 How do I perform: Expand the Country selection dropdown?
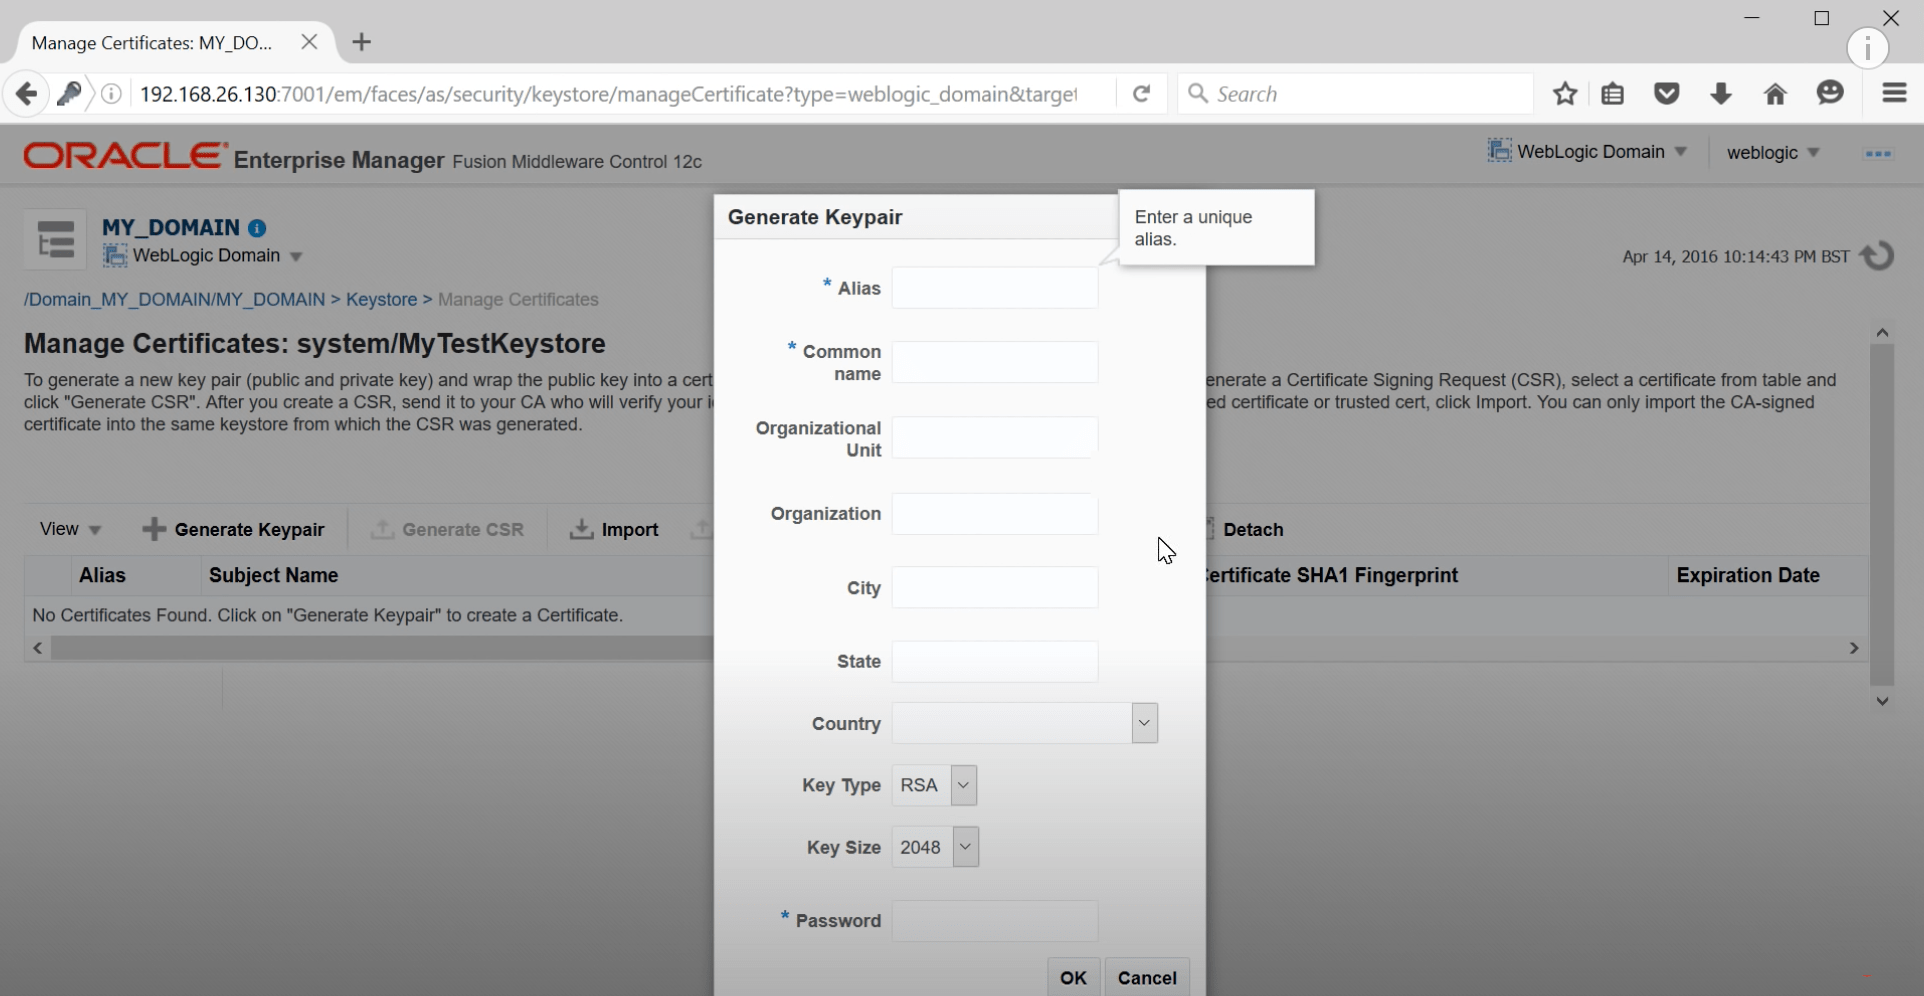[x=1142, y=723]
